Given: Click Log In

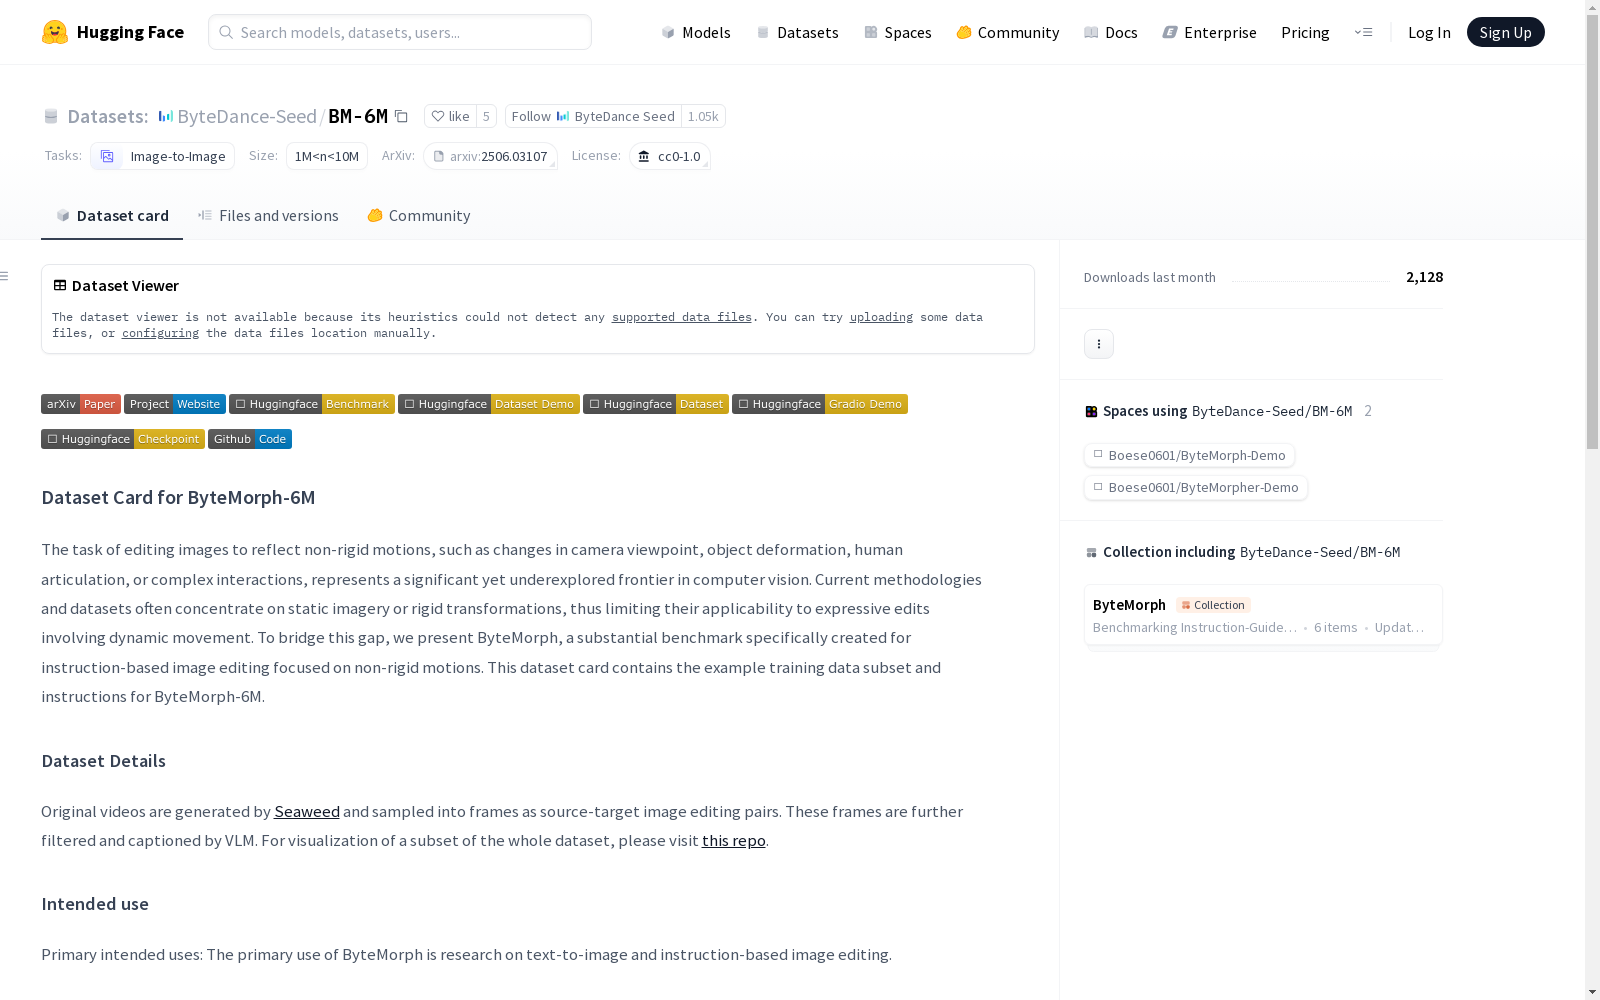Looking at the screenshot, I should pos(1429,32).
